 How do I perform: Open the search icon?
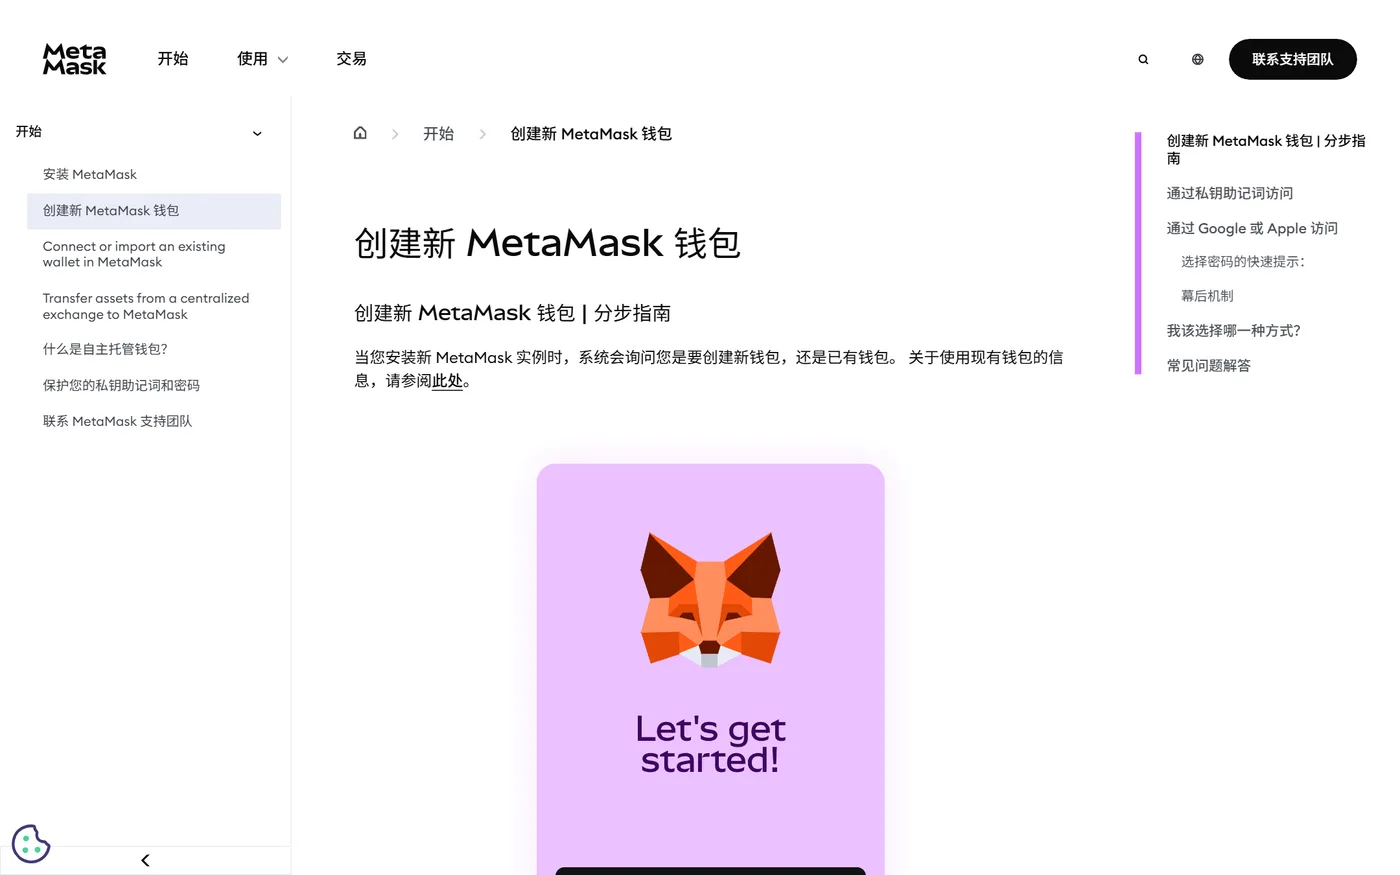click(x=1143, y=59)
